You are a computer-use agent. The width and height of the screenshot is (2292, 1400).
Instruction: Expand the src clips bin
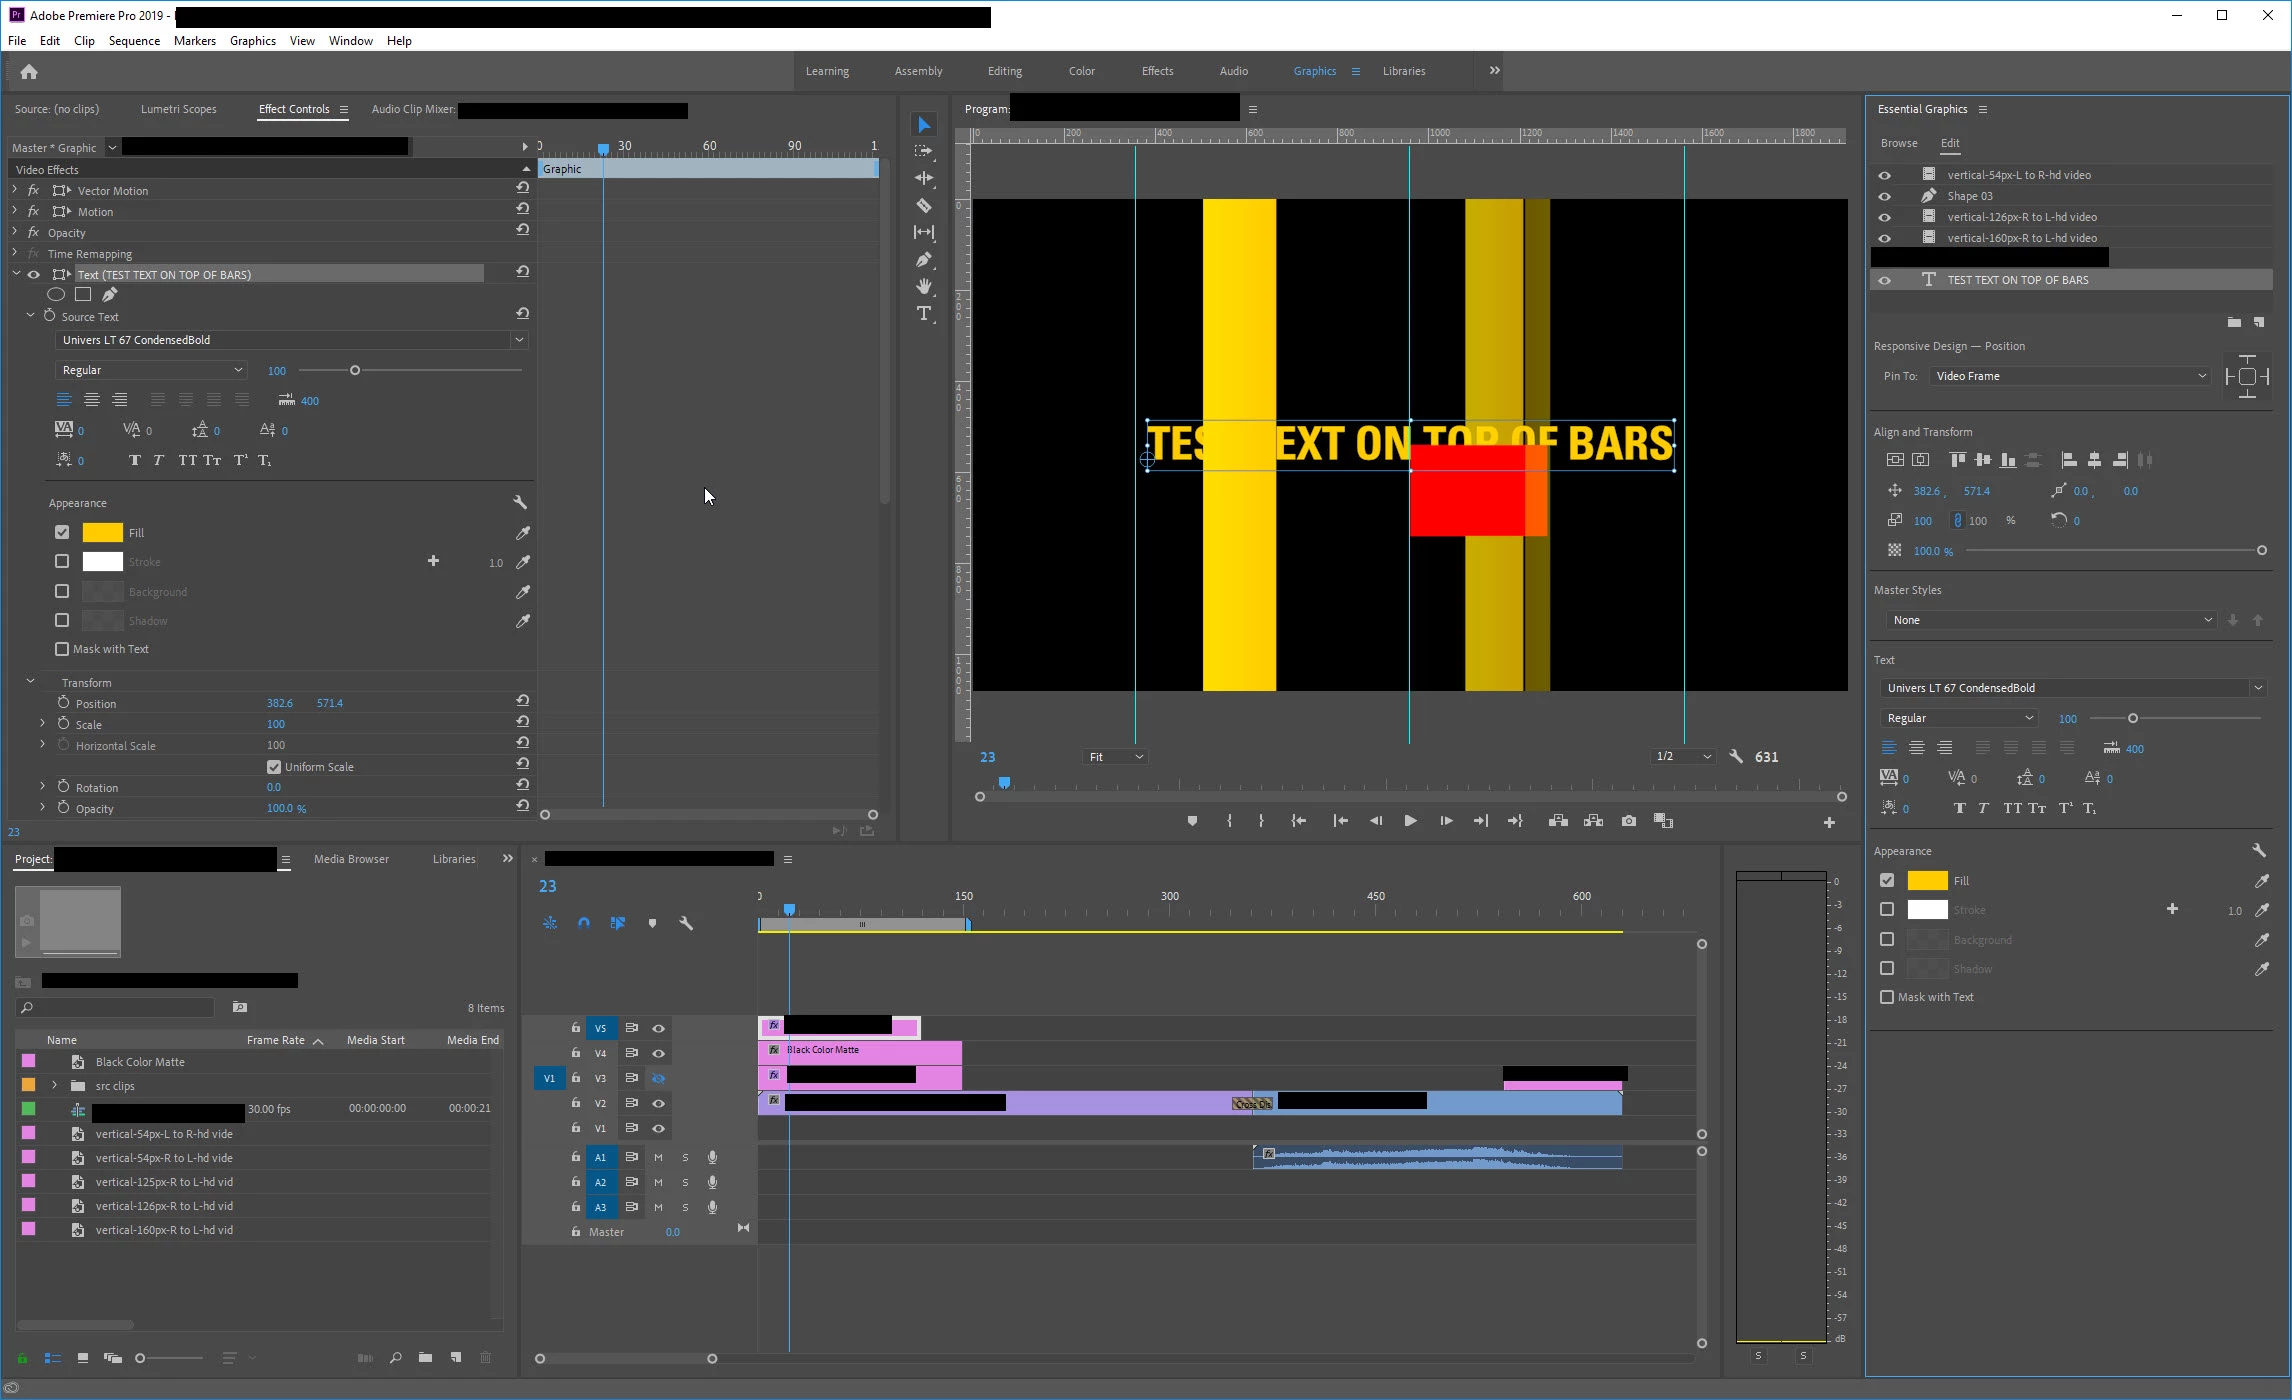(x=55, y=1086)
